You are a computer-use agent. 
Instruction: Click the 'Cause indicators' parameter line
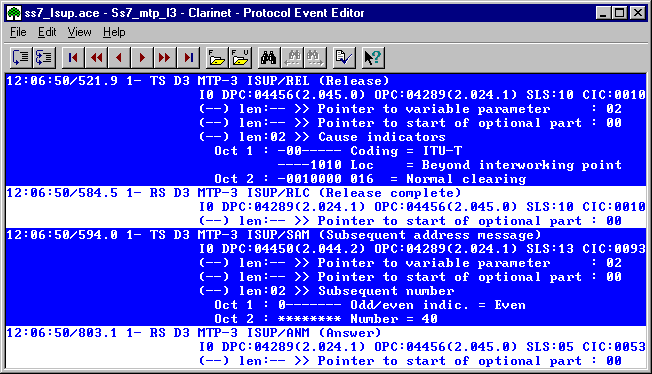coord(322,137)
